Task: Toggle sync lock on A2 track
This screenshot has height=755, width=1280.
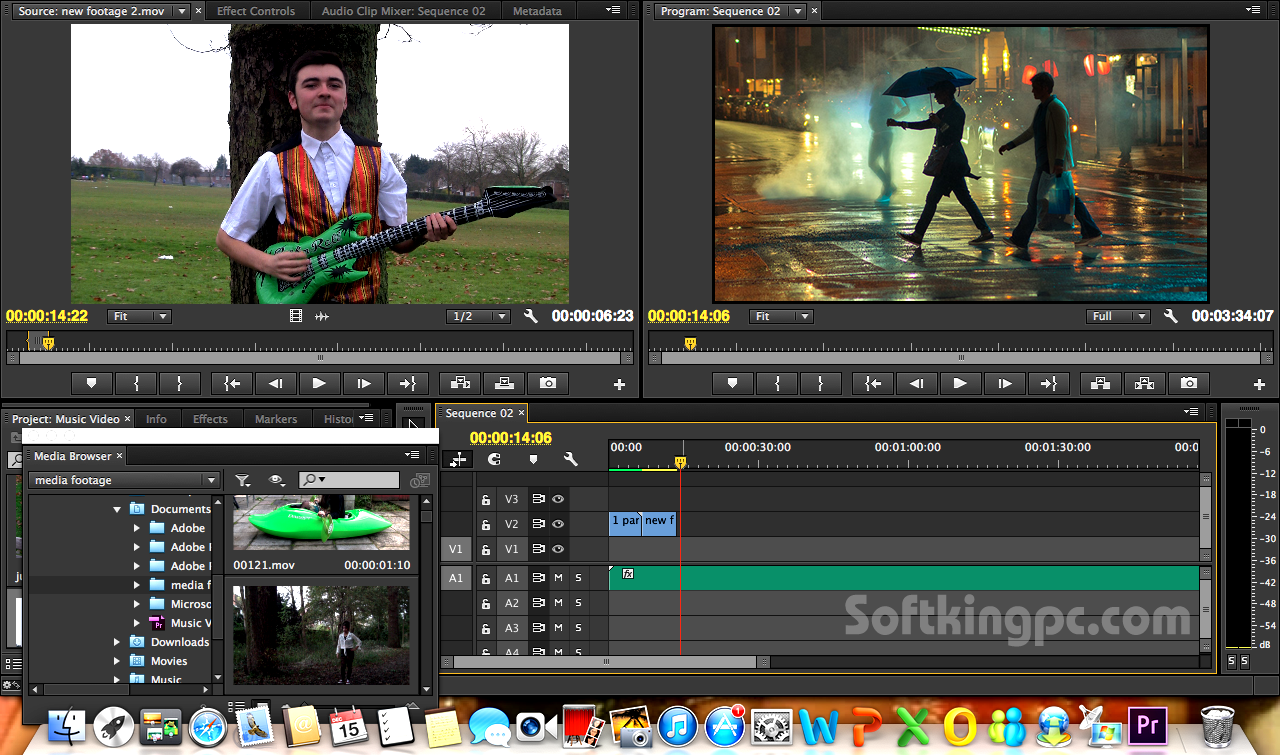Action: point(538,603)
